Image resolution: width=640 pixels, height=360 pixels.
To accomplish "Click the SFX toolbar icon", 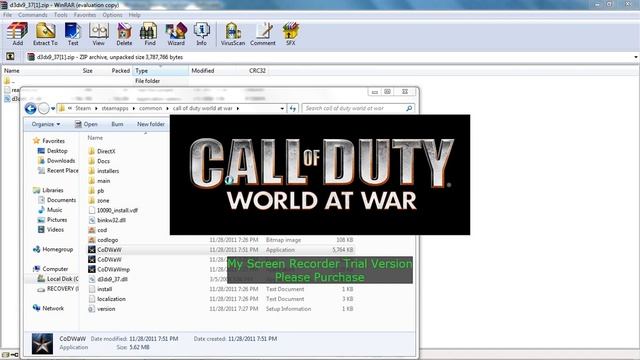I will click(x=290, y=34).
